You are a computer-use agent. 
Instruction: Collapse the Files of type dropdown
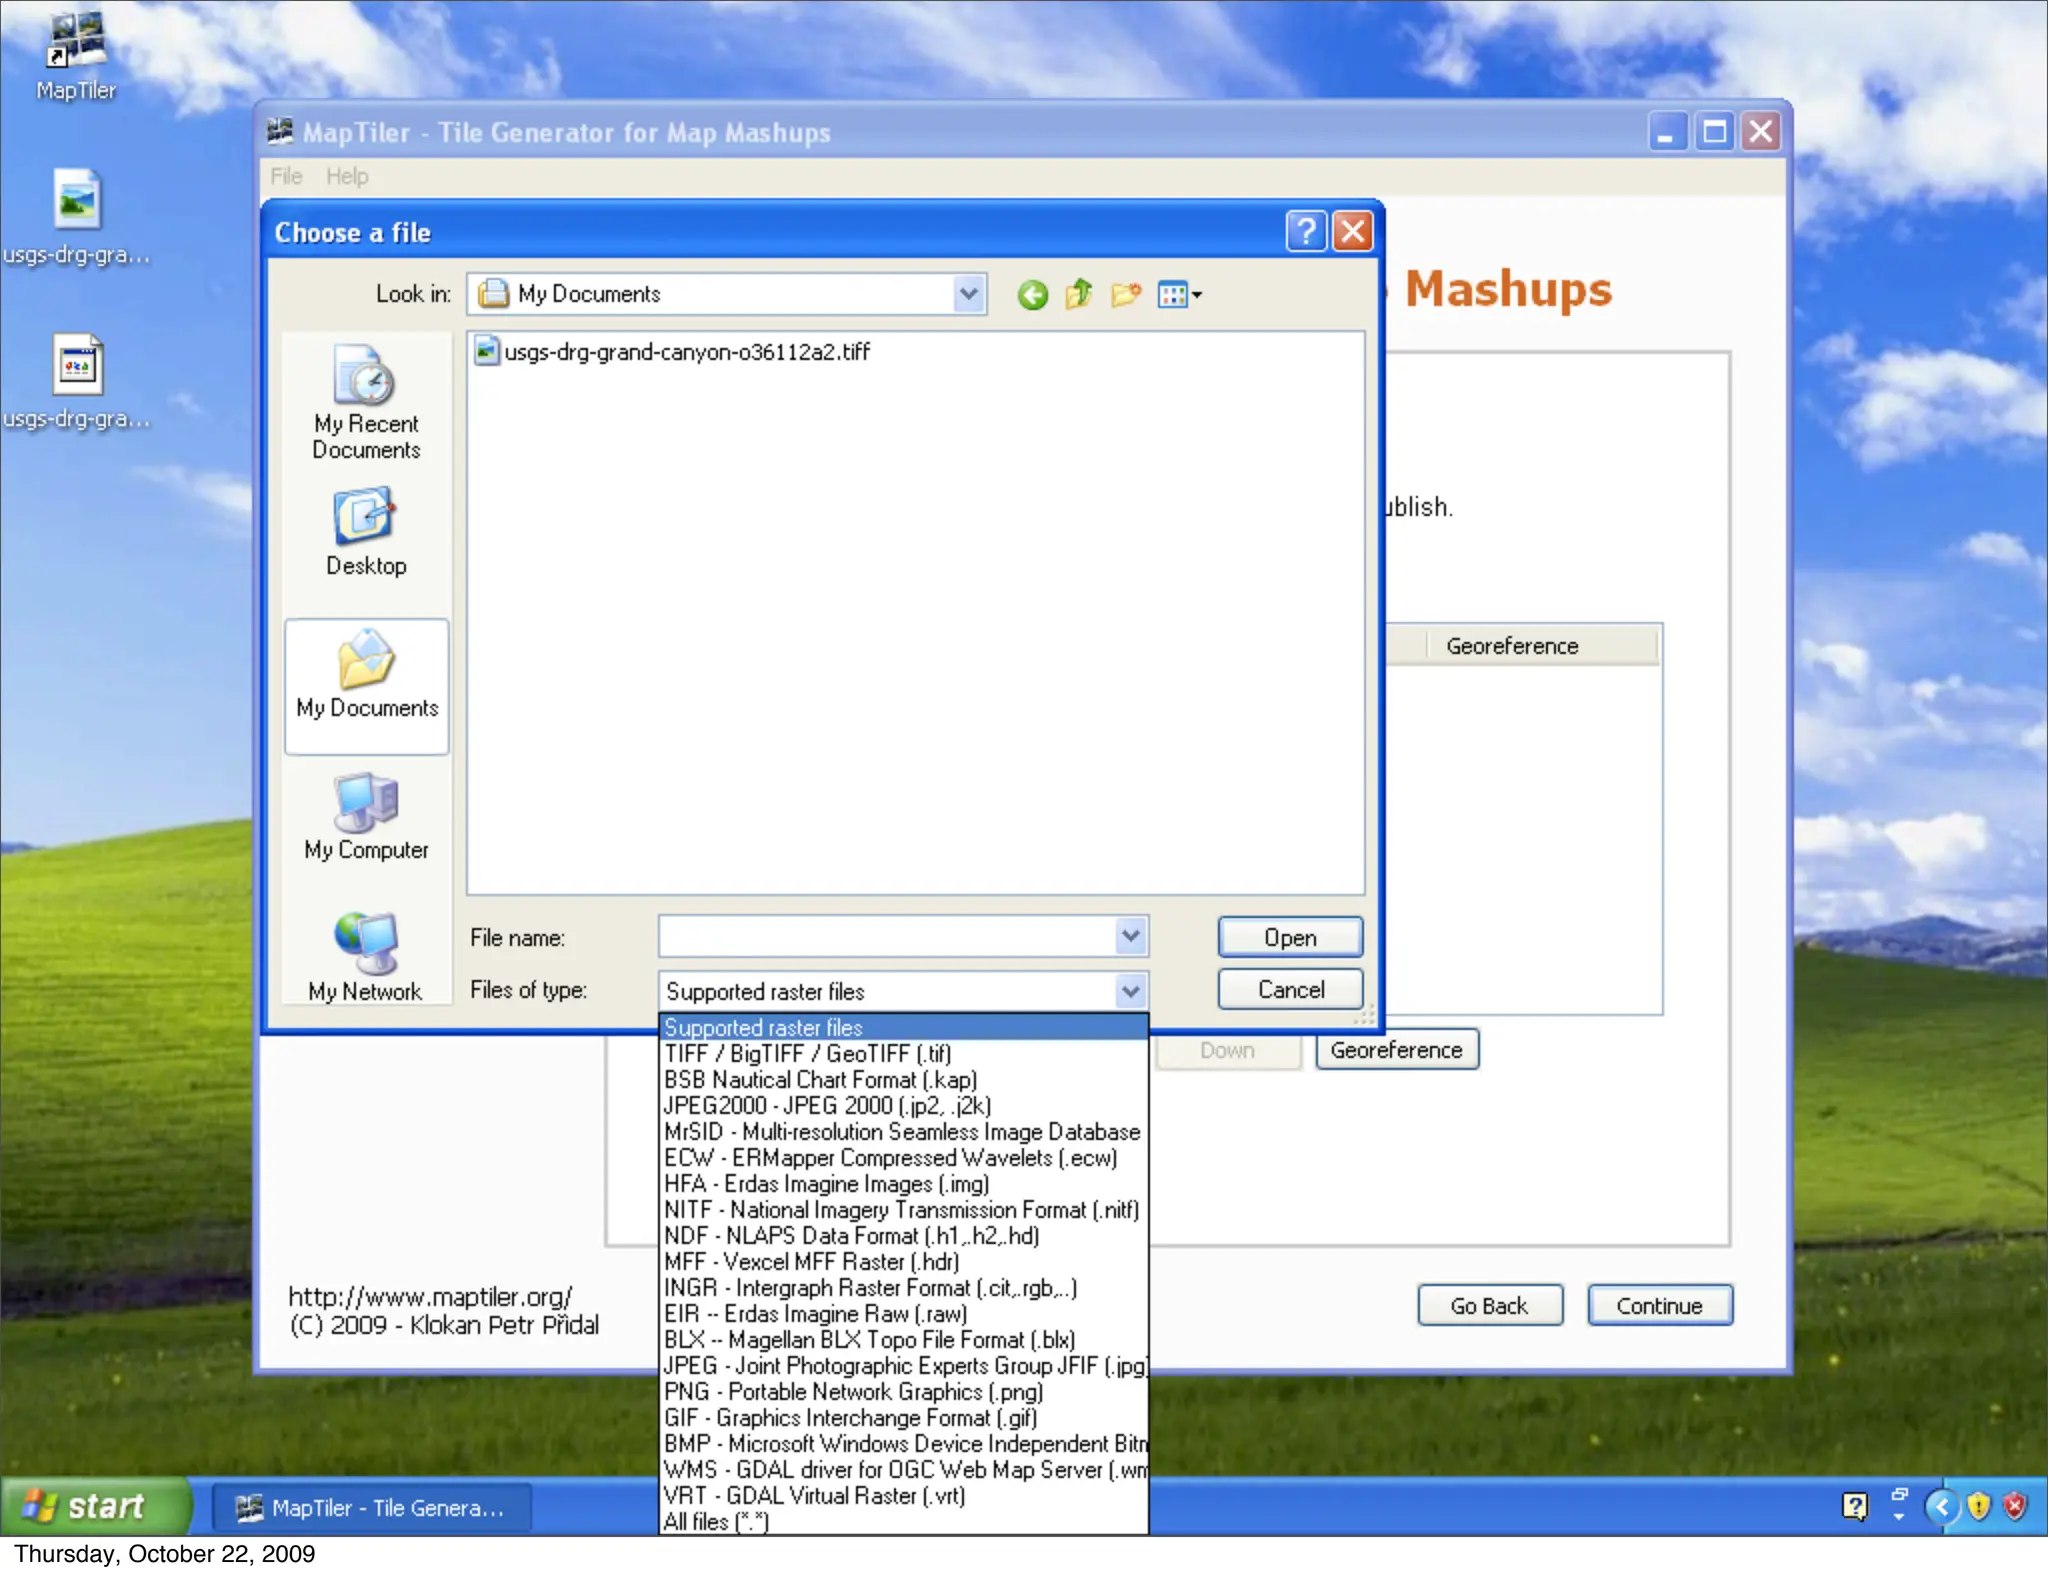1130,991
